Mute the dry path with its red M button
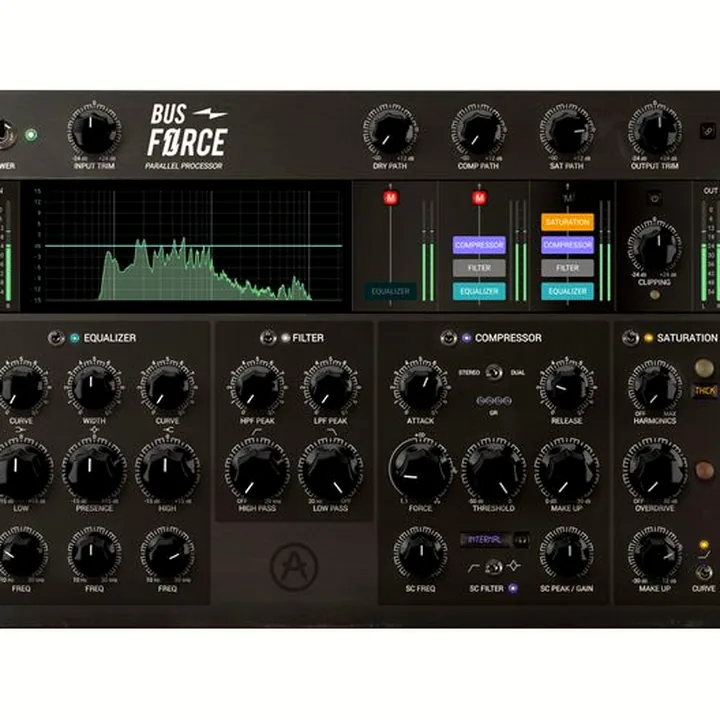Viewport: 720px width, 720px height. [x=390, y=198]
